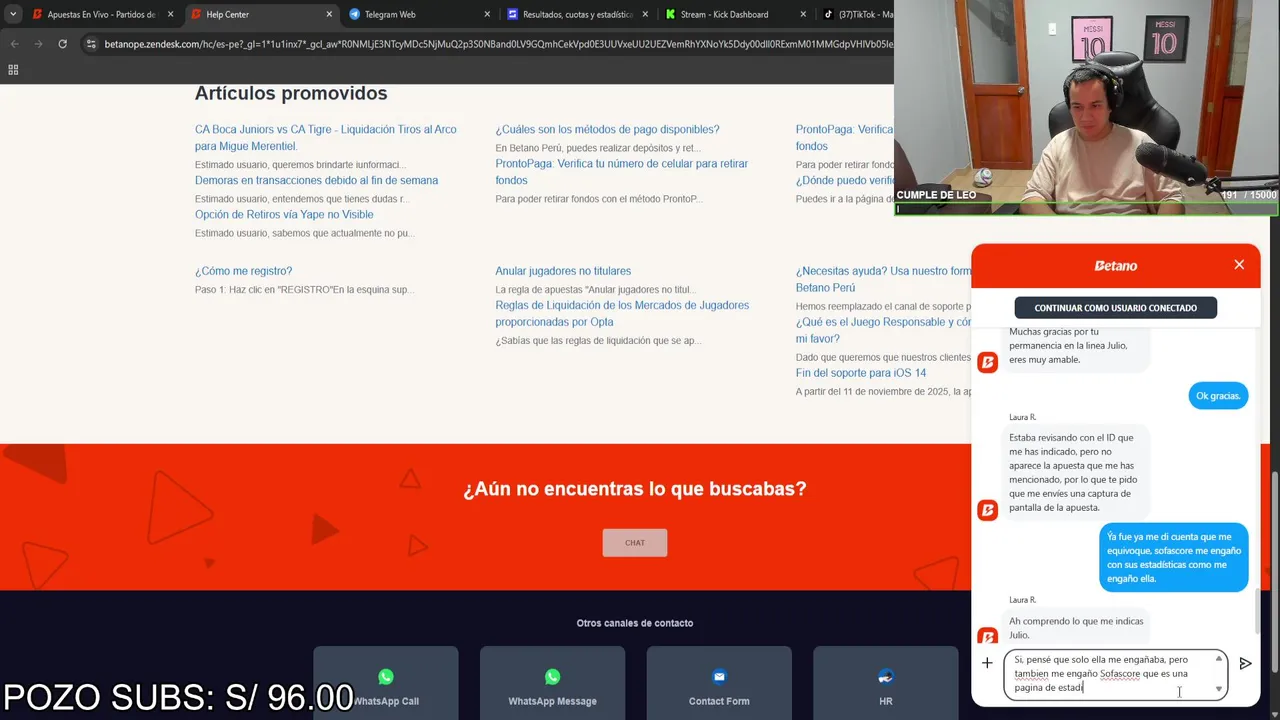Click the CHAT button in red banner
Image resolution: width=1280 pixels, height=720 pixels.
[x=635, y=543]
